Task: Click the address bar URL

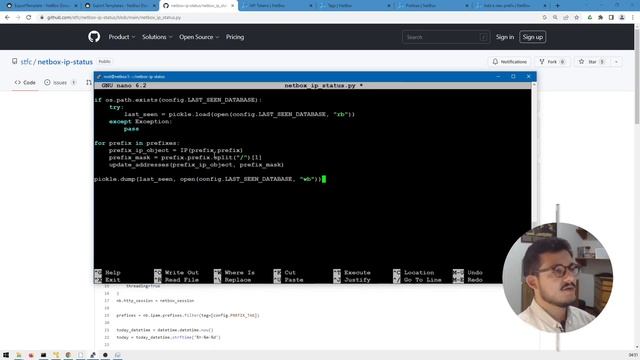Action: pyautogui.click(x=114, y=18)
